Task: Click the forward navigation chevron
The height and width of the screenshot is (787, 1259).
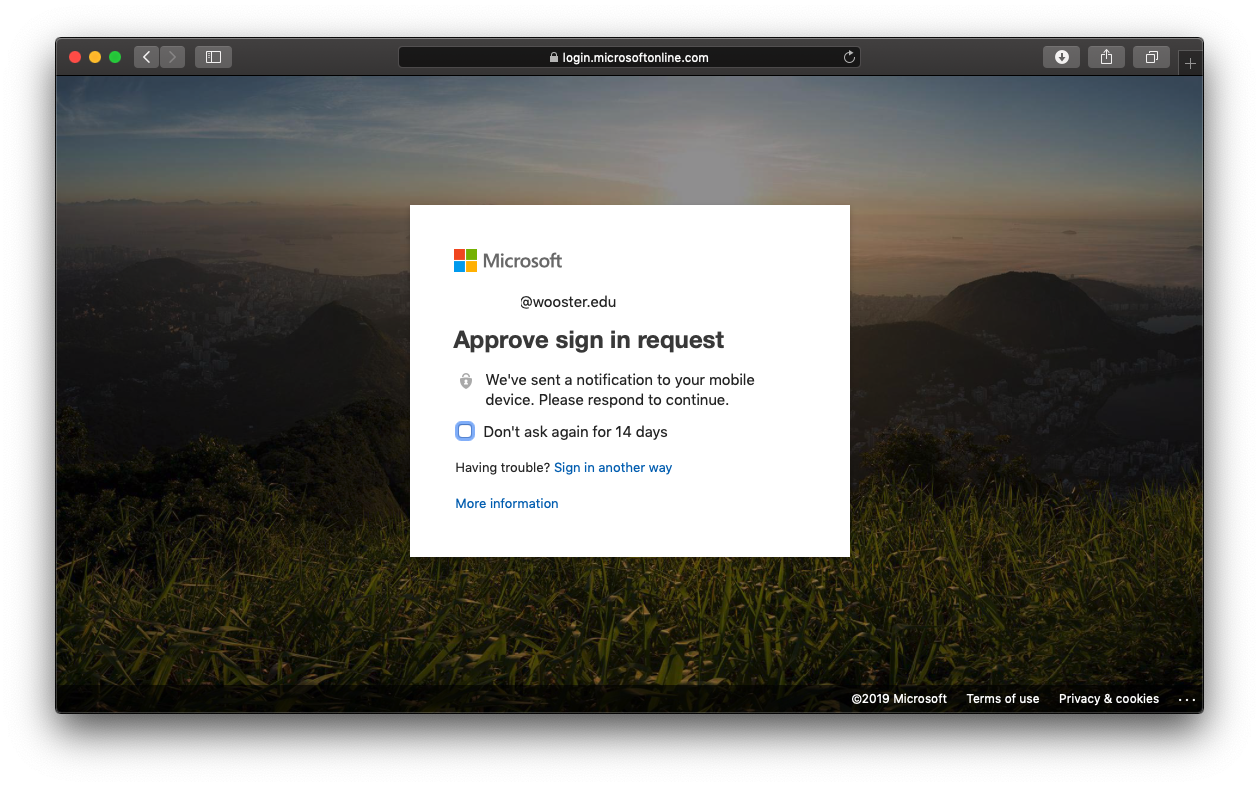Action: [172, 57]
